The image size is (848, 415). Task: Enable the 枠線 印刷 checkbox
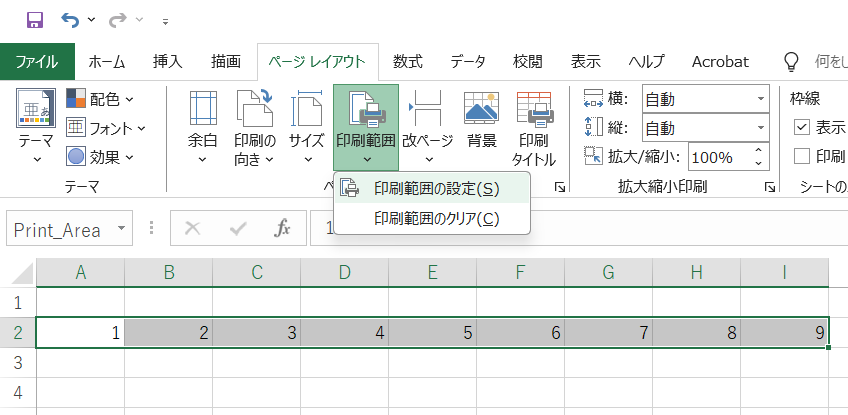tap(802, 156)
